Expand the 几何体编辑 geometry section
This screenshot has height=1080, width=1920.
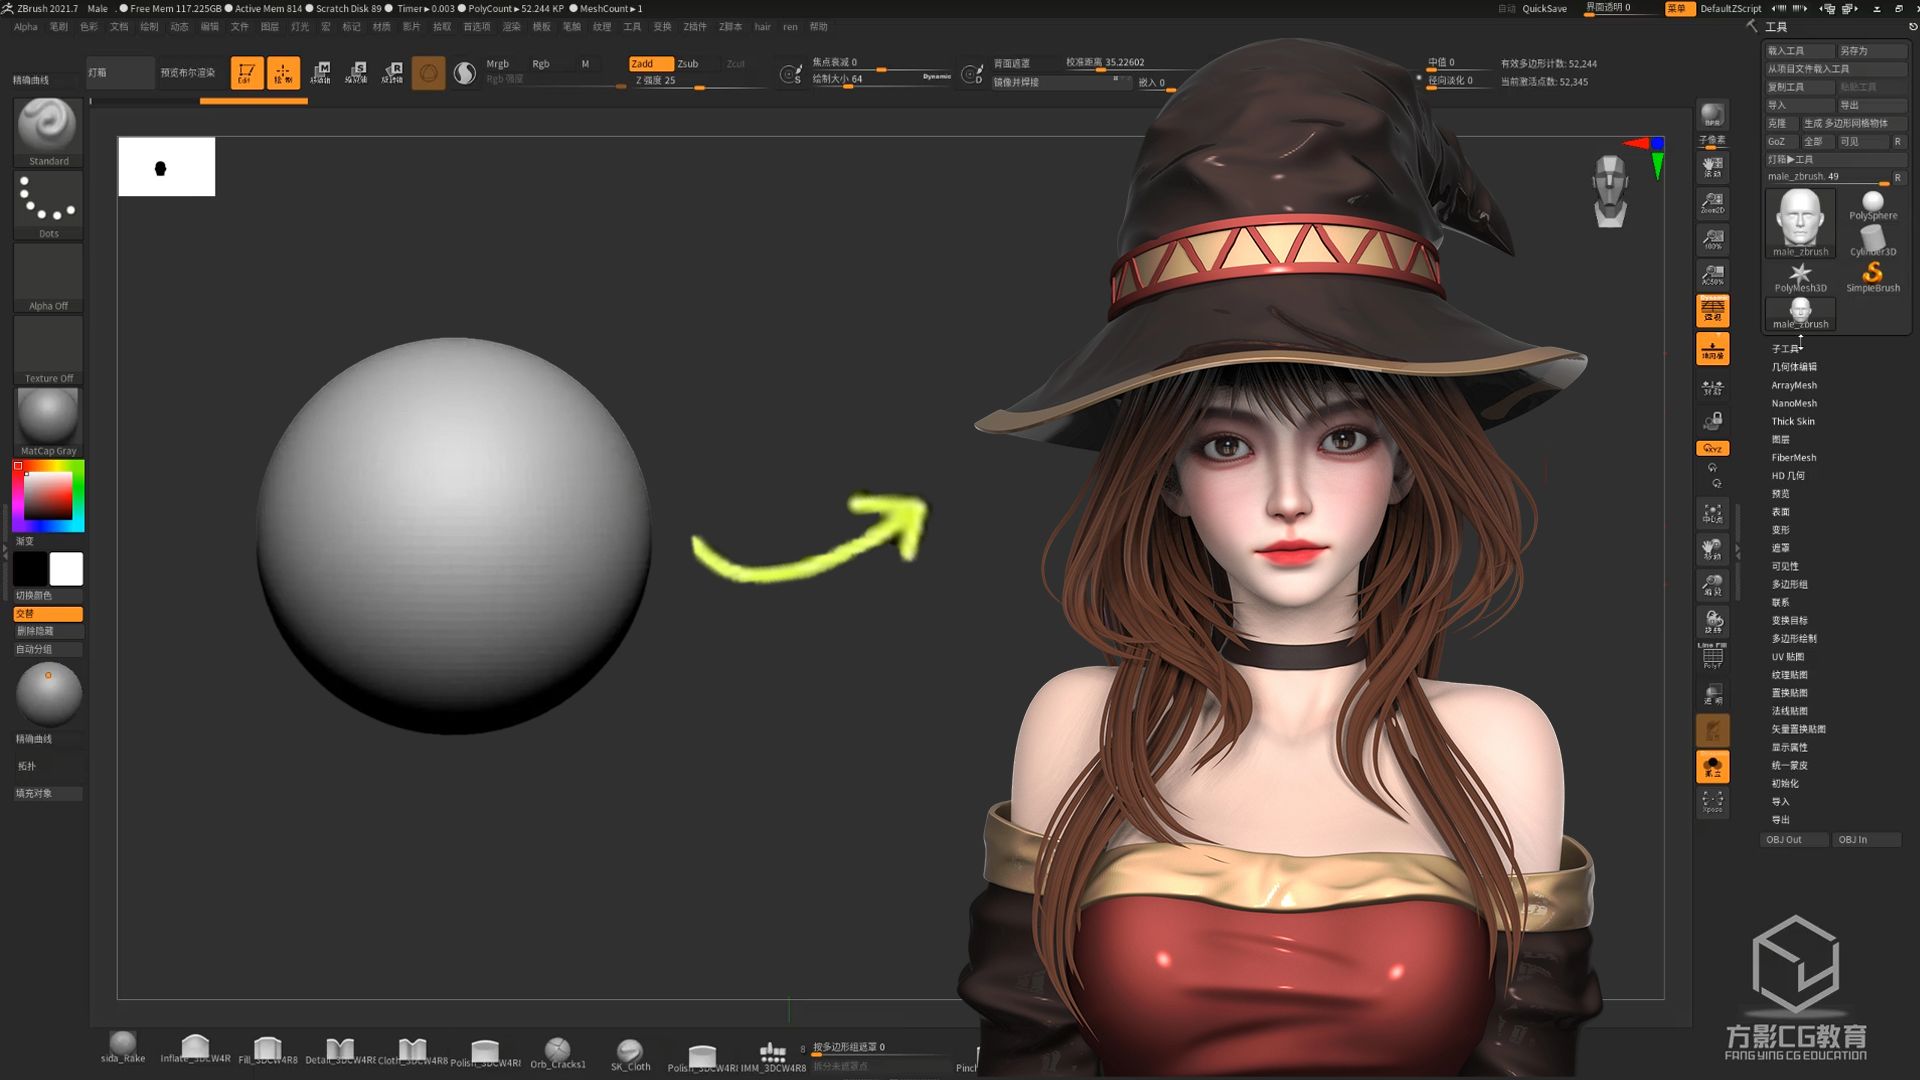1794,367
